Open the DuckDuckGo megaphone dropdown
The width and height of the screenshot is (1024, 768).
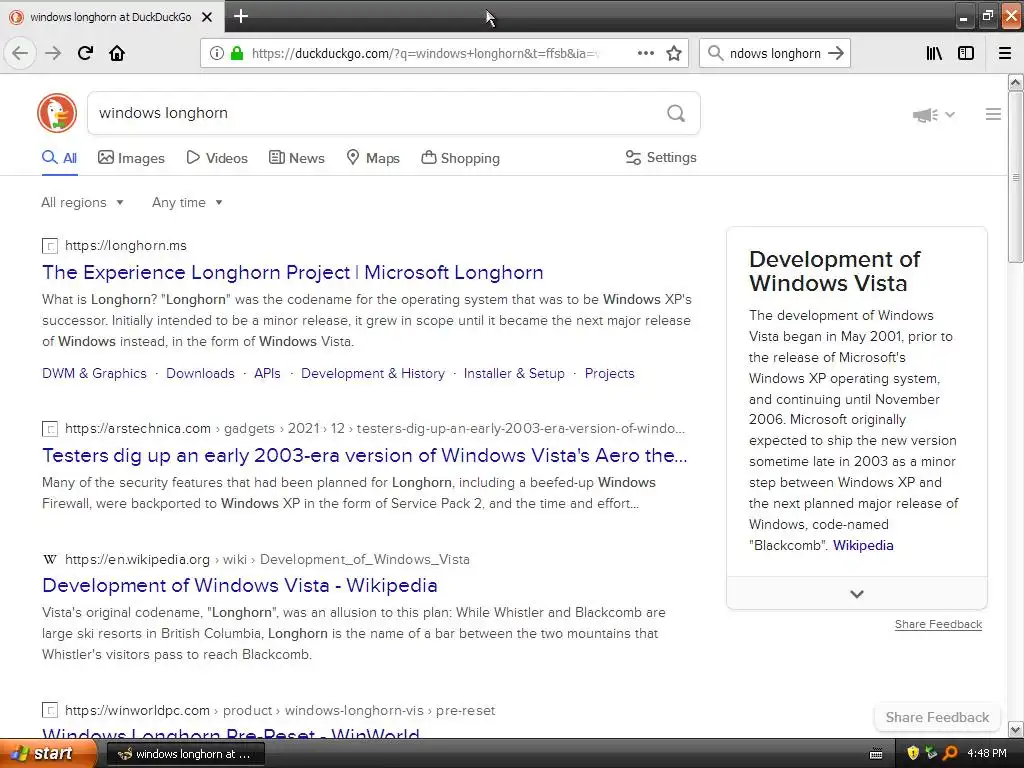[x=934, y=115]
